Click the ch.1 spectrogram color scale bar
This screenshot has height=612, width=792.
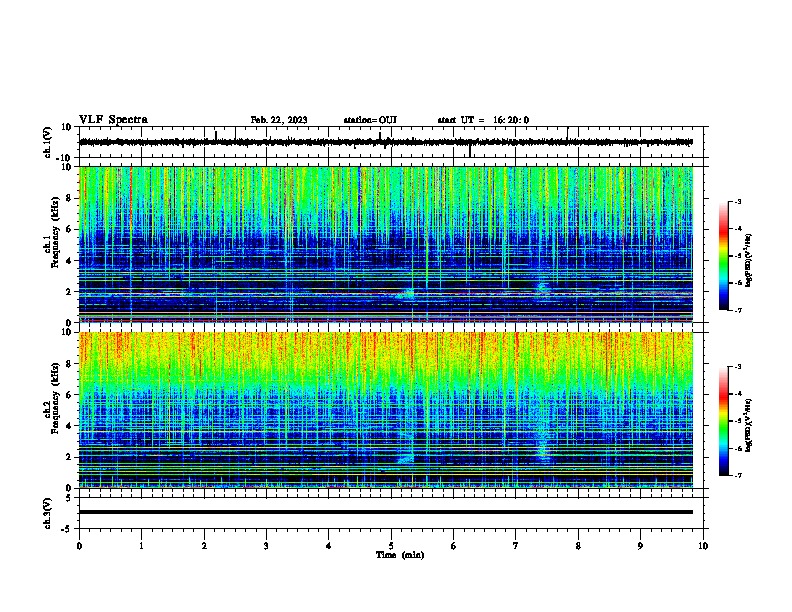tap(723, 256)
